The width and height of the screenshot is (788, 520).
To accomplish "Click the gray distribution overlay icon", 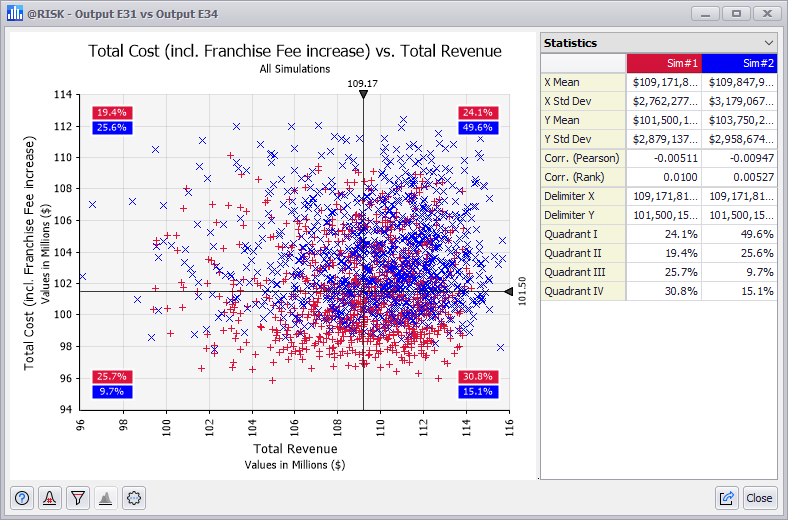I will click(106, 497).
